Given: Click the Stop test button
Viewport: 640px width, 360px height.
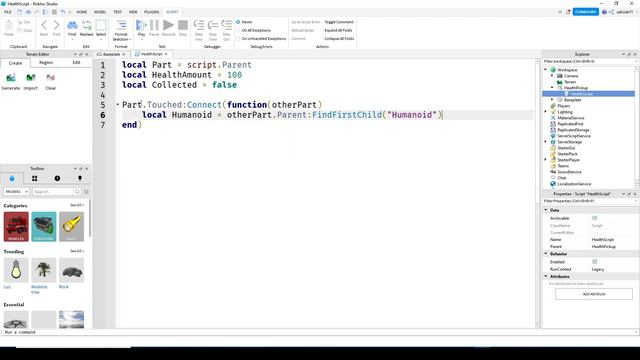Looking at the screenshot, I should click(x=183, y=25).
